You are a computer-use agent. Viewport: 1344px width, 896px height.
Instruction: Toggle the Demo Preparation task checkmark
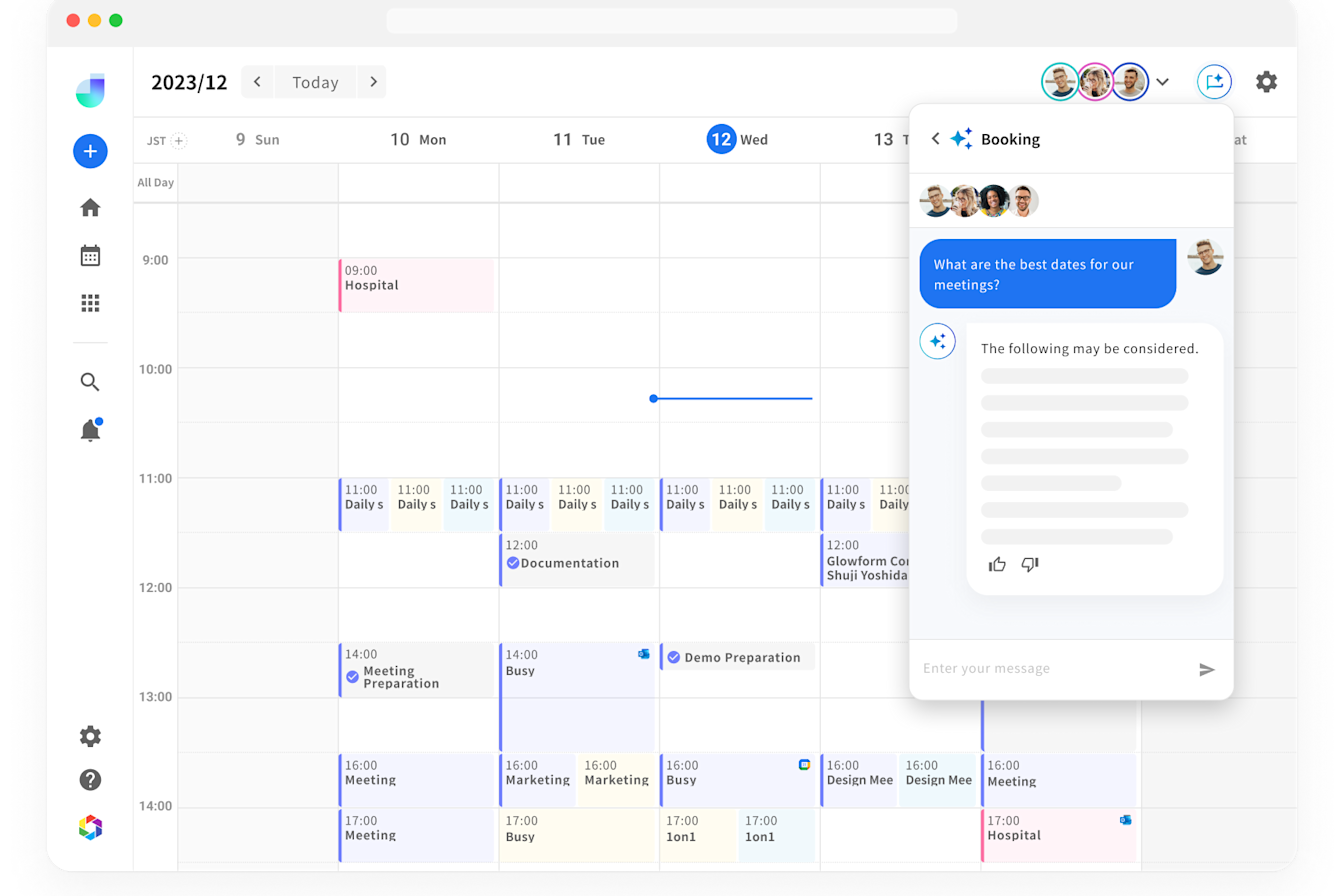pos(674,657)
